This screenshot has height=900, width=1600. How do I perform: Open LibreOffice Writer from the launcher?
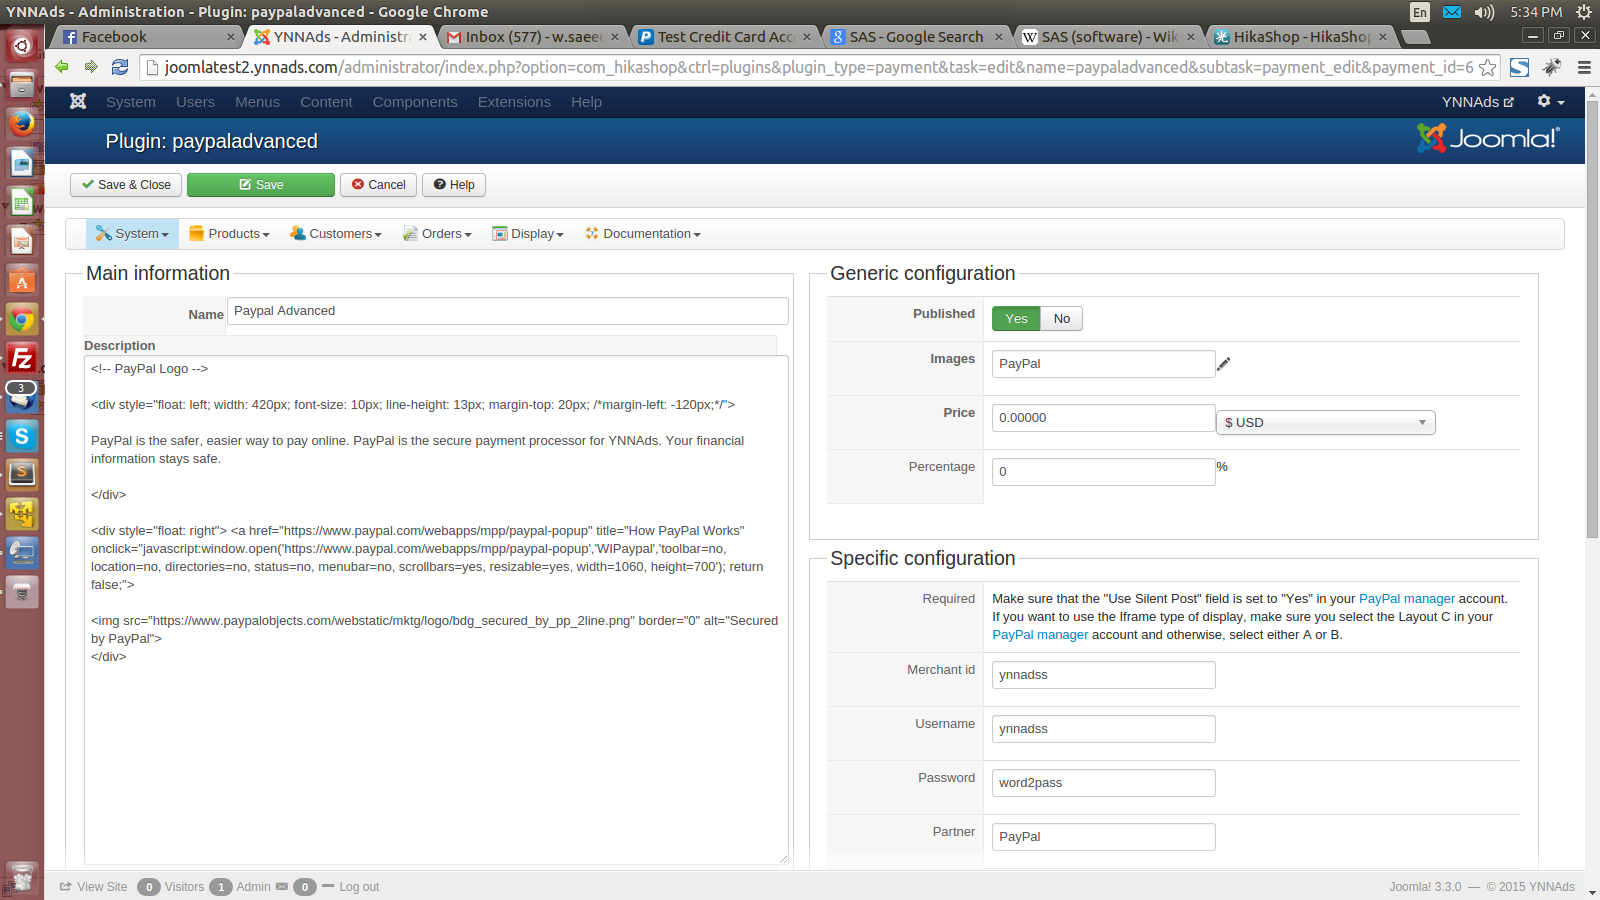tap(22, 162)
